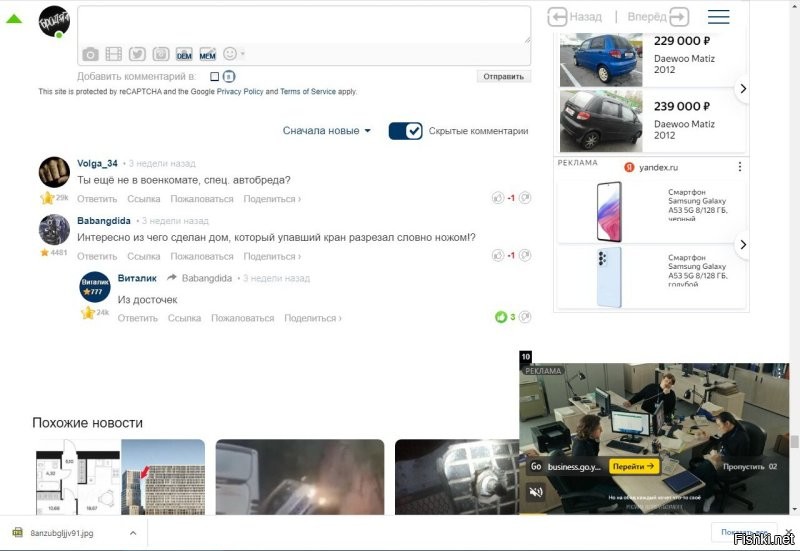Image resolution: width=800 pixels, height=551 pixels.
Task: Expand the chevron next to the downloaded file
Action: [133, 533]
